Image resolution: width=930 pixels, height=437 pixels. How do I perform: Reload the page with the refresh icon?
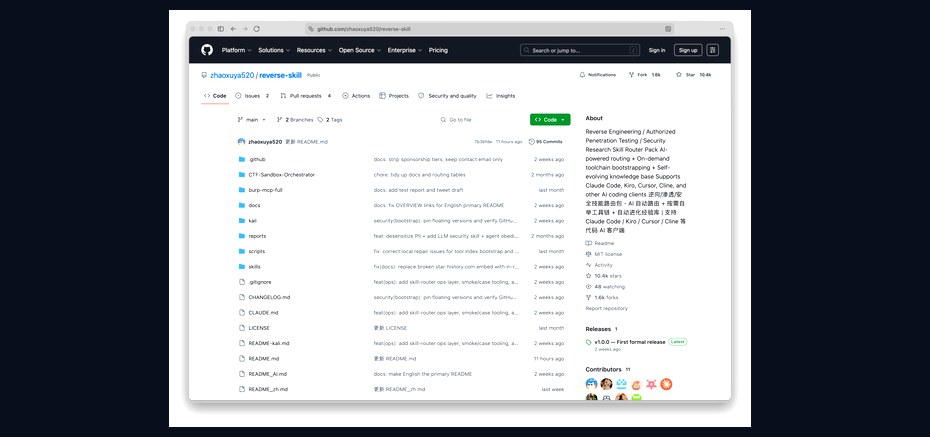257,28
